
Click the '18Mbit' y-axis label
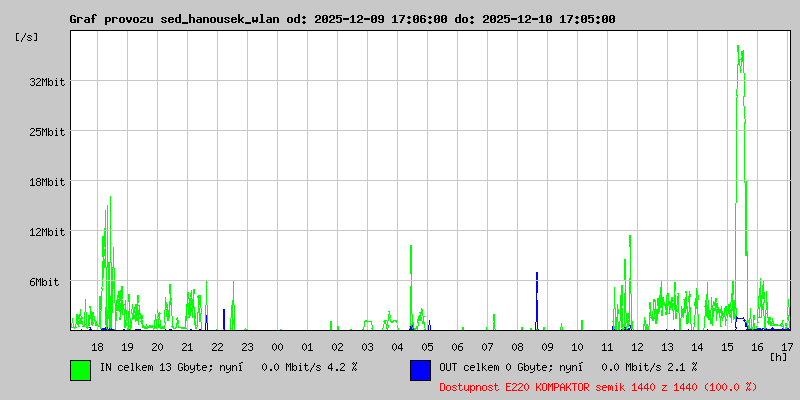click(47, 182)
